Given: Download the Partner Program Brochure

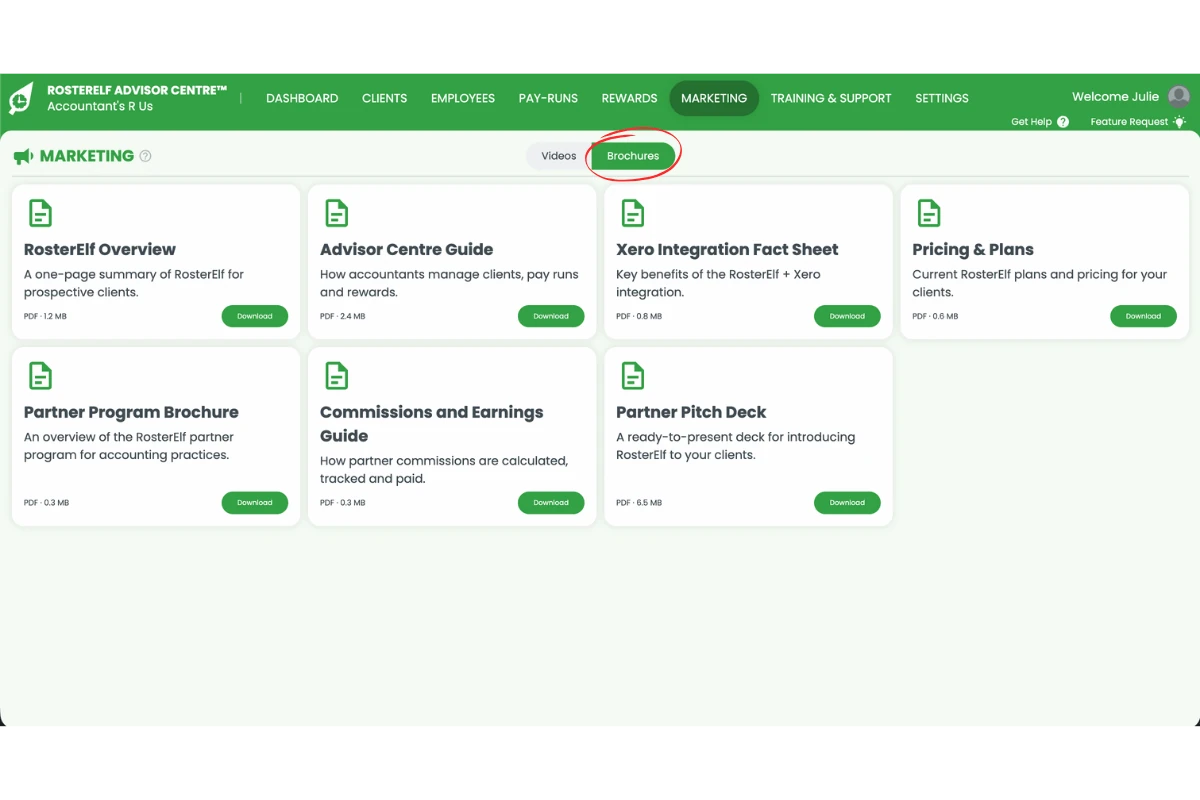Looking at the screenshot, I should click(x=255, y=503).
